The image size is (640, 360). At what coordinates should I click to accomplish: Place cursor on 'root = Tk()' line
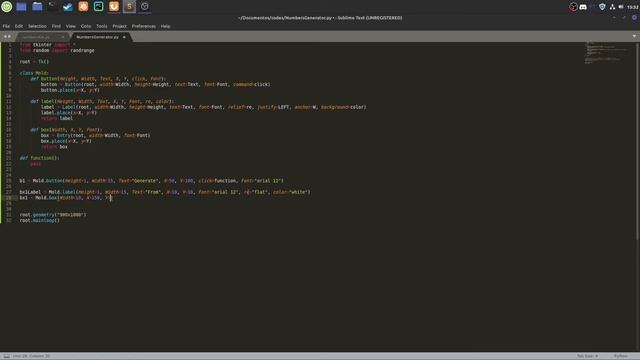34,62
